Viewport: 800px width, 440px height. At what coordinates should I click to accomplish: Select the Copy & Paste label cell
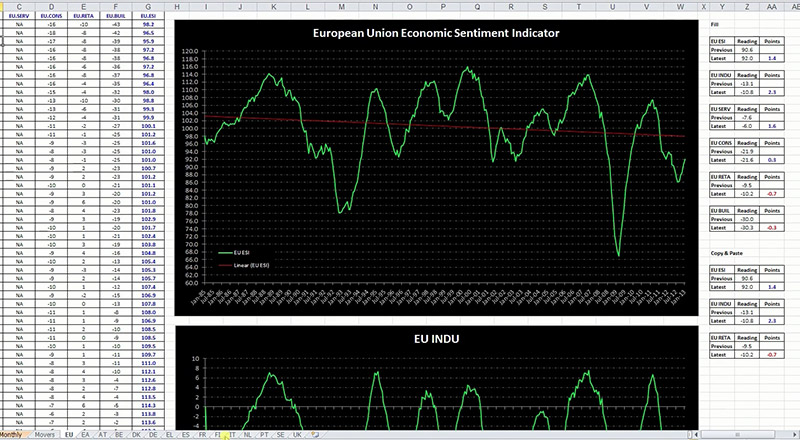pos(727,253)
